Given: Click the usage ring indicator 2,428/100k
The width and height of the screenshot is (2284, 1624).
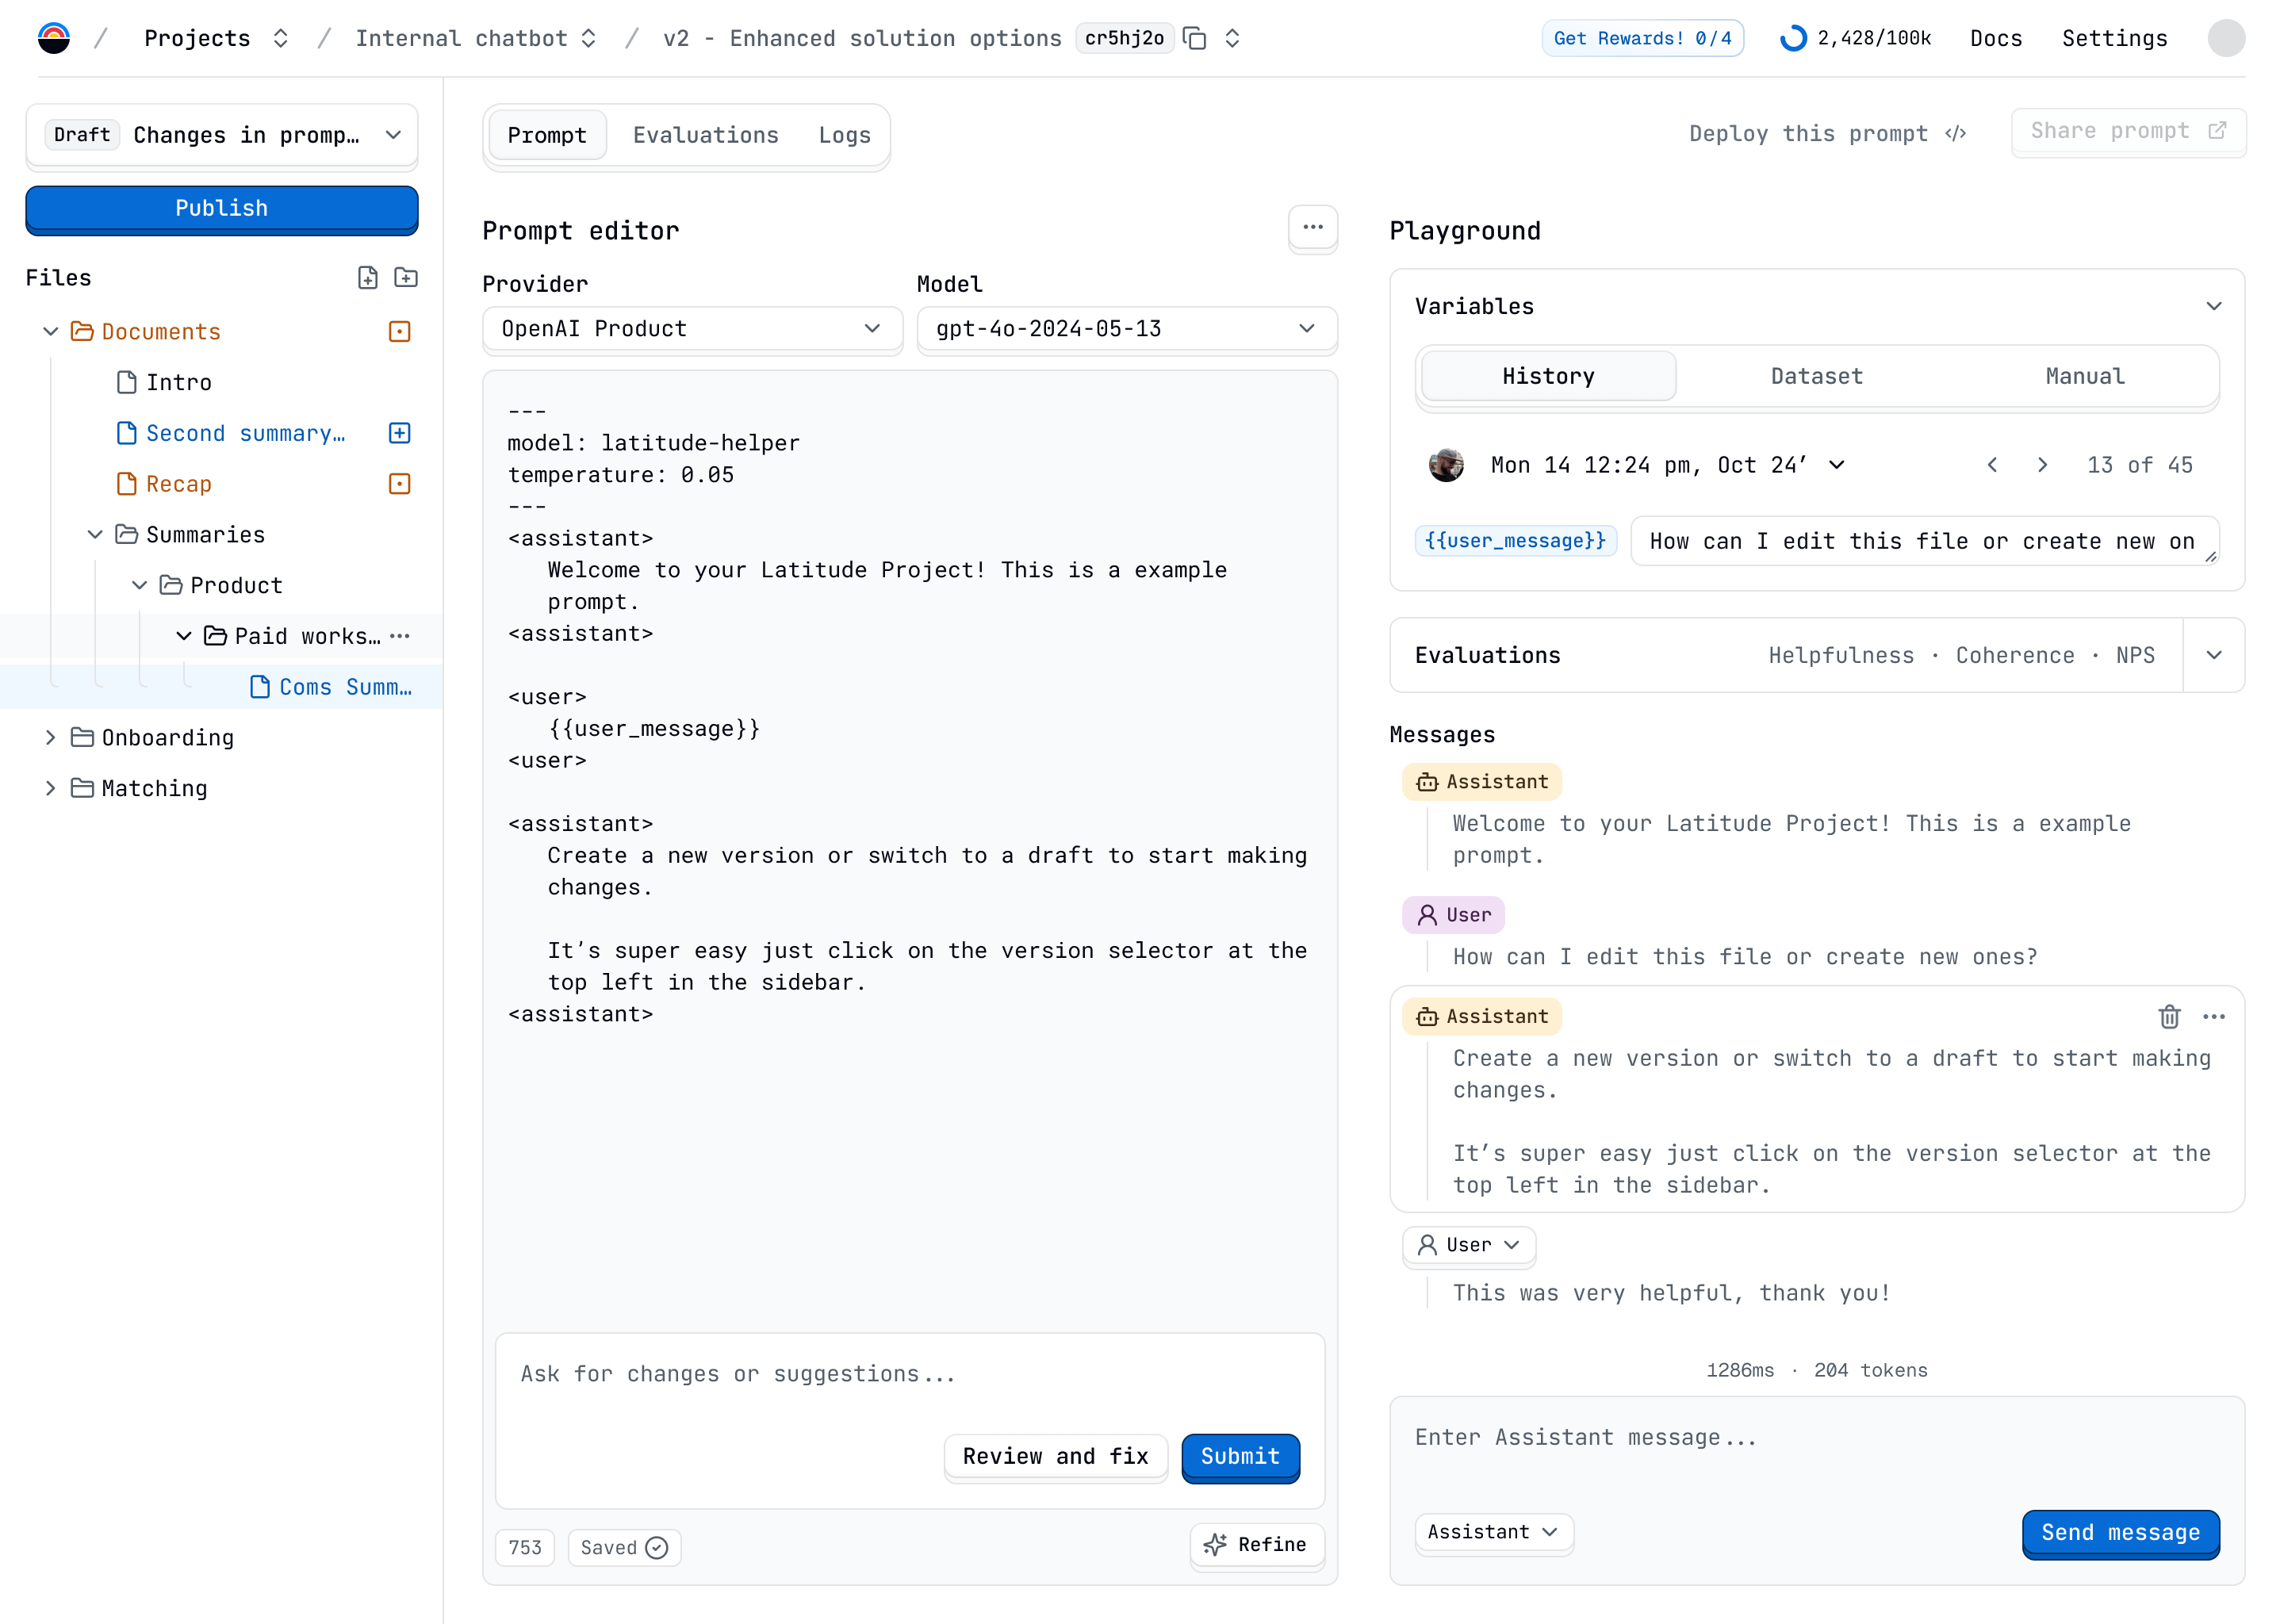Looking at the screenshot, I should (x=1794, y=38).
